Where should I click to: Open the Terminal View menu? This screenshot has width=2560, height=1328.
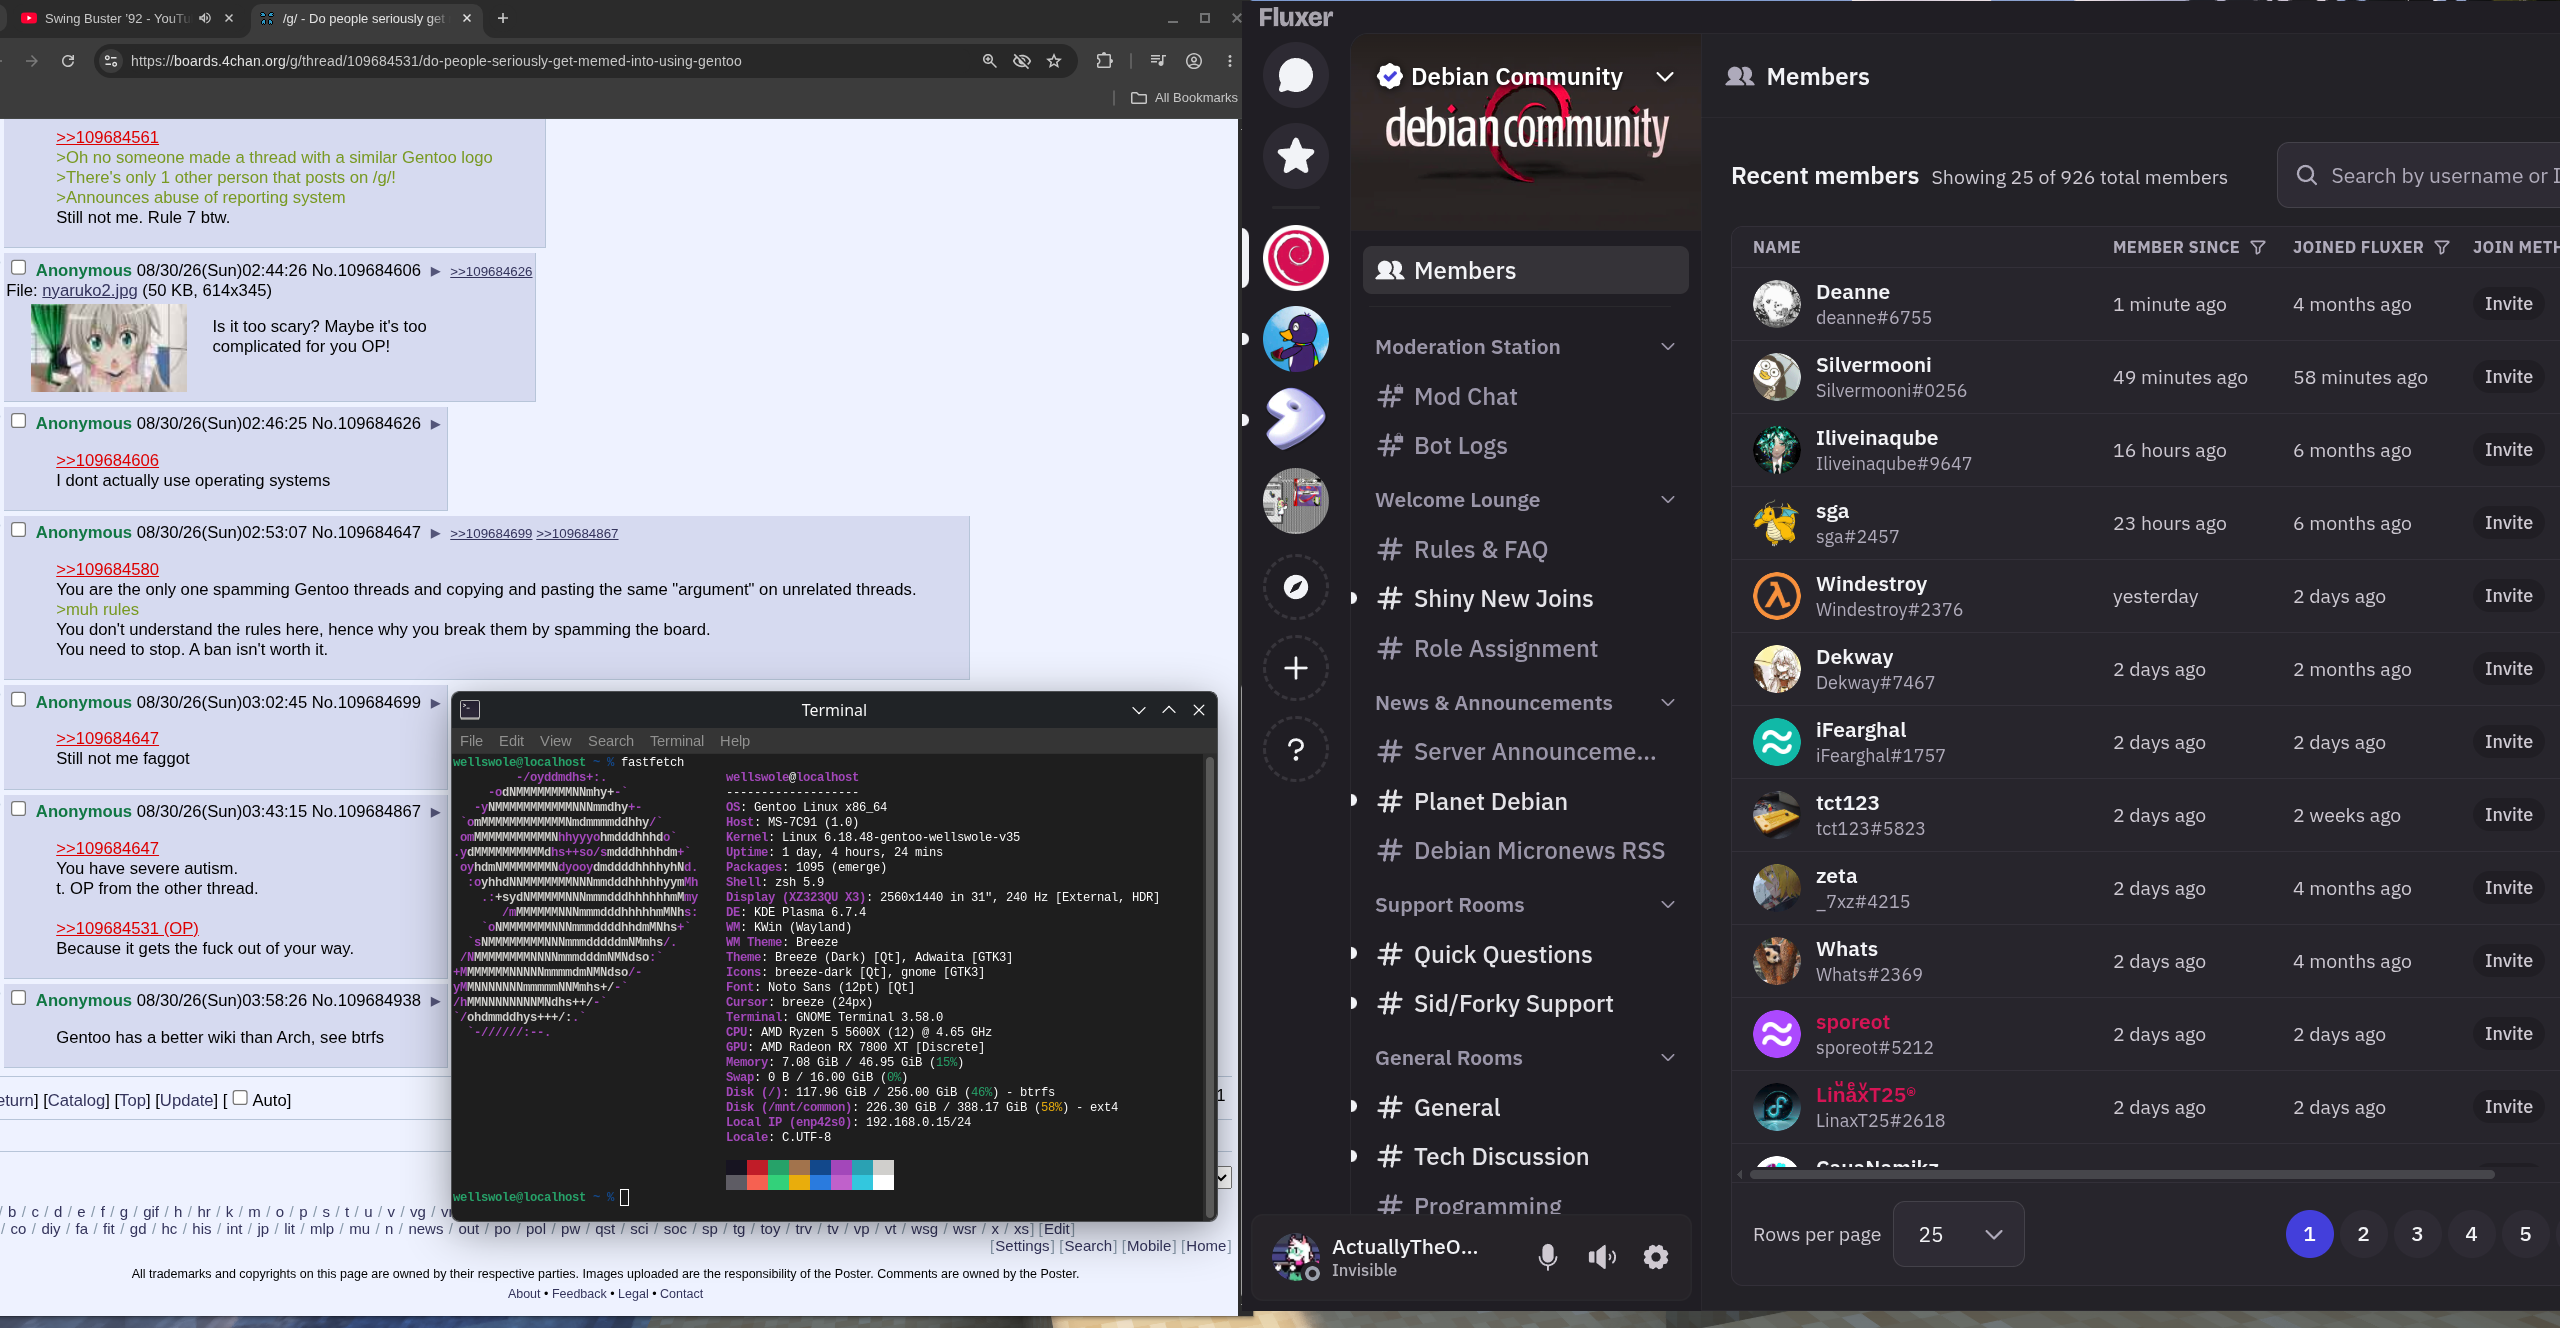556,741
